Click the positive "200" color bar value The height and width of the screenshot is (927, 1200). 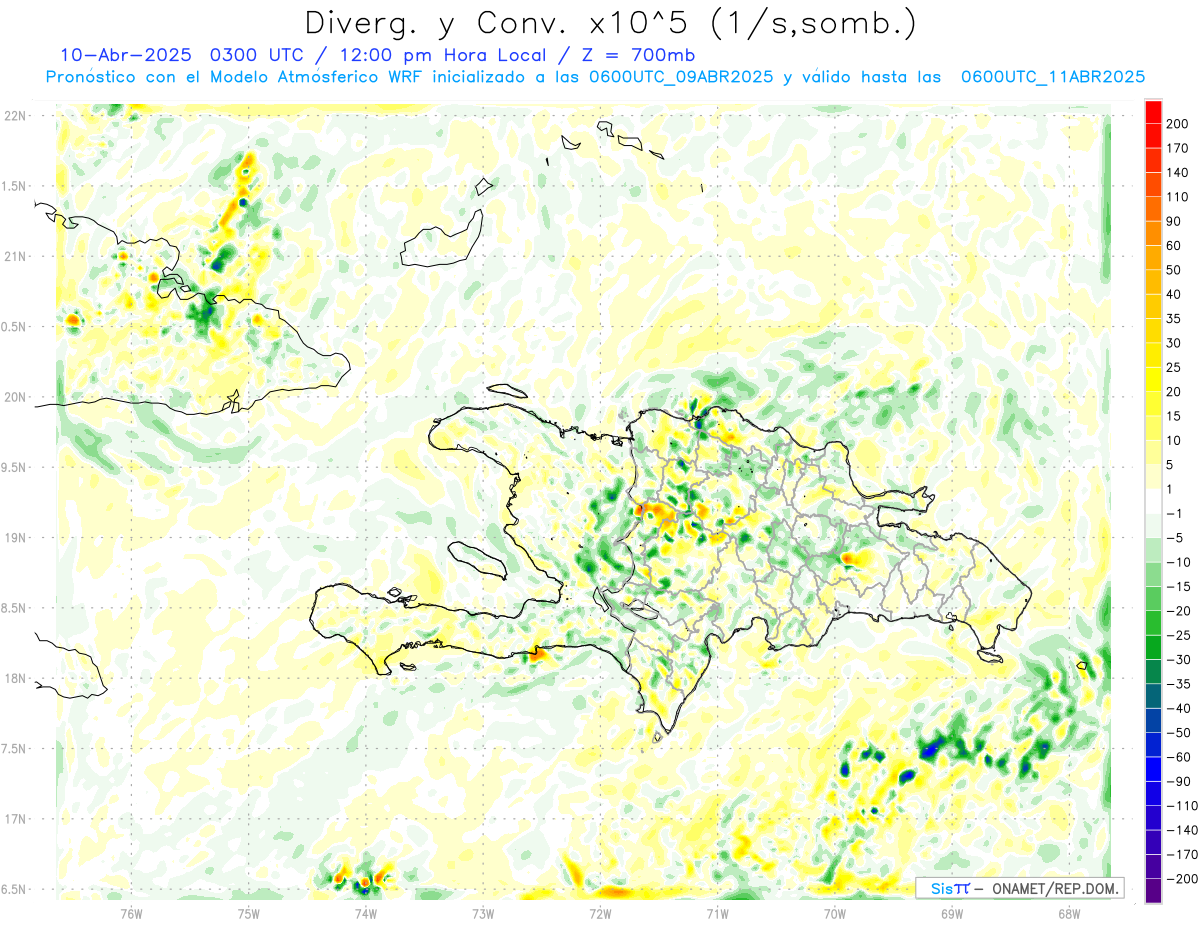(1177, 124)
